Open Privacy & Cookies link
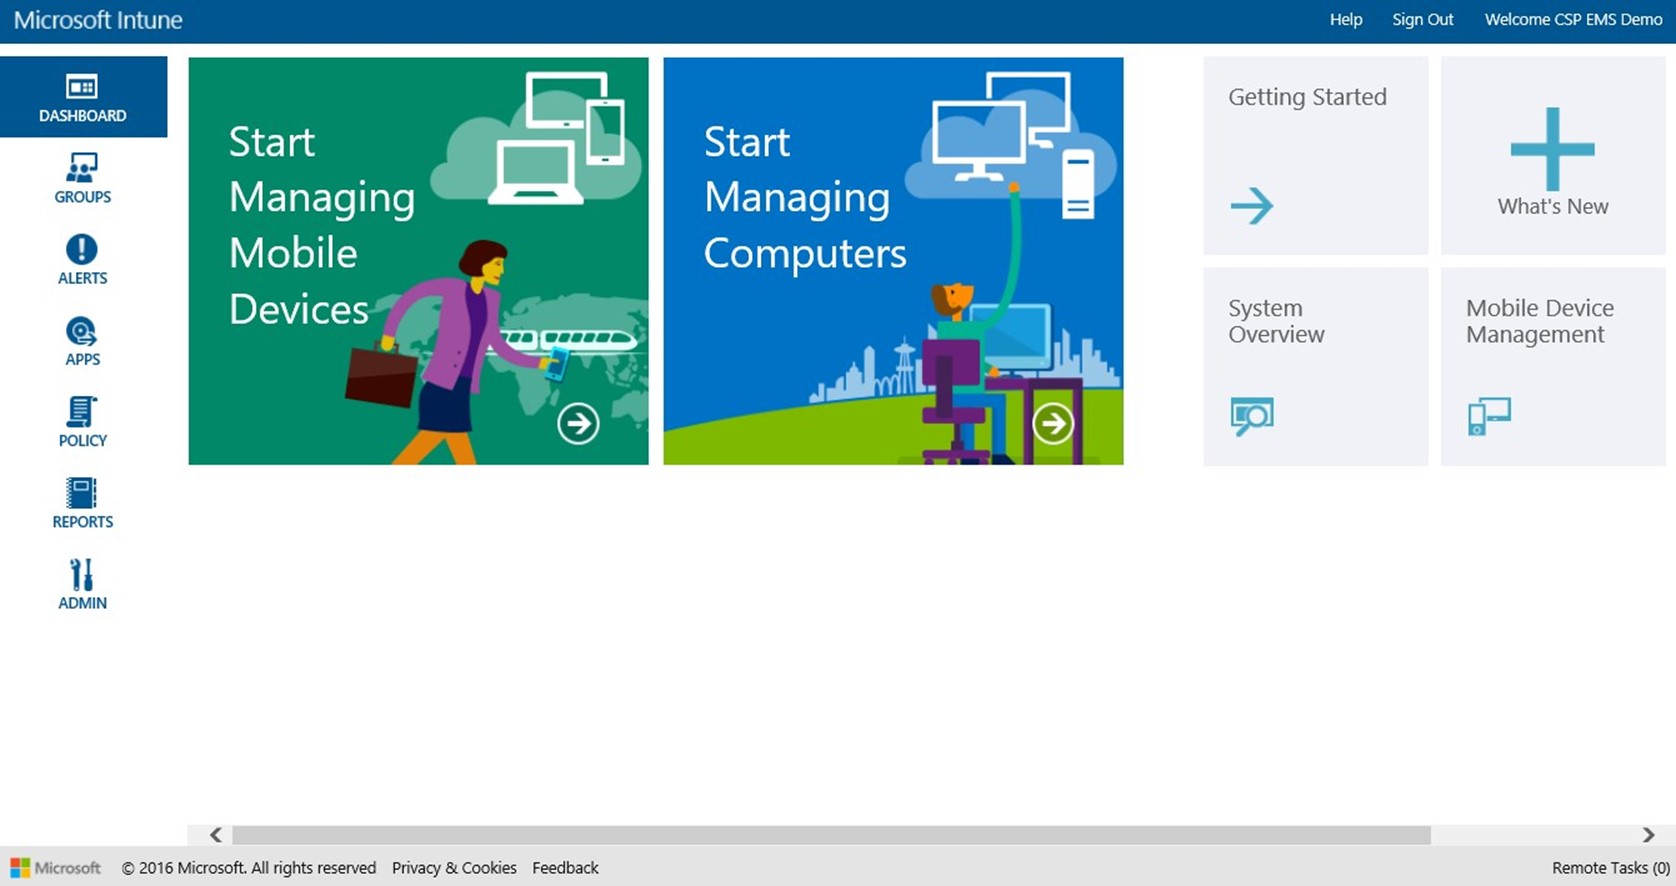Image resolution: width=1676 pixels, height=886 pixels. [454, 868]
